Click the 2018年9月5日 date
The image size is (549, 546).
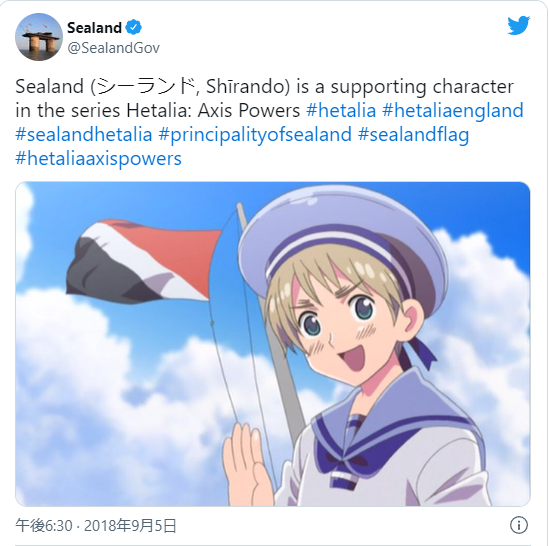pos(130,526)
